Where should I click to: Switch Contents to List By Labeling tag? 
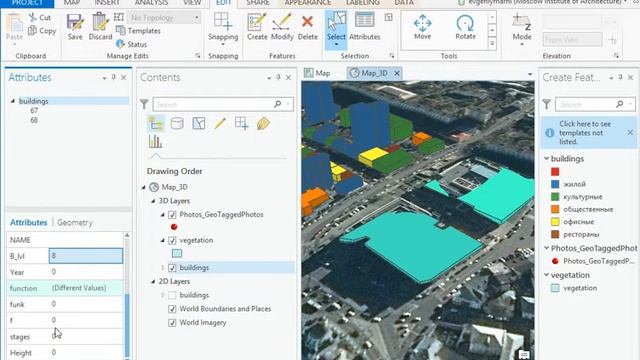[x=263, y=124]
